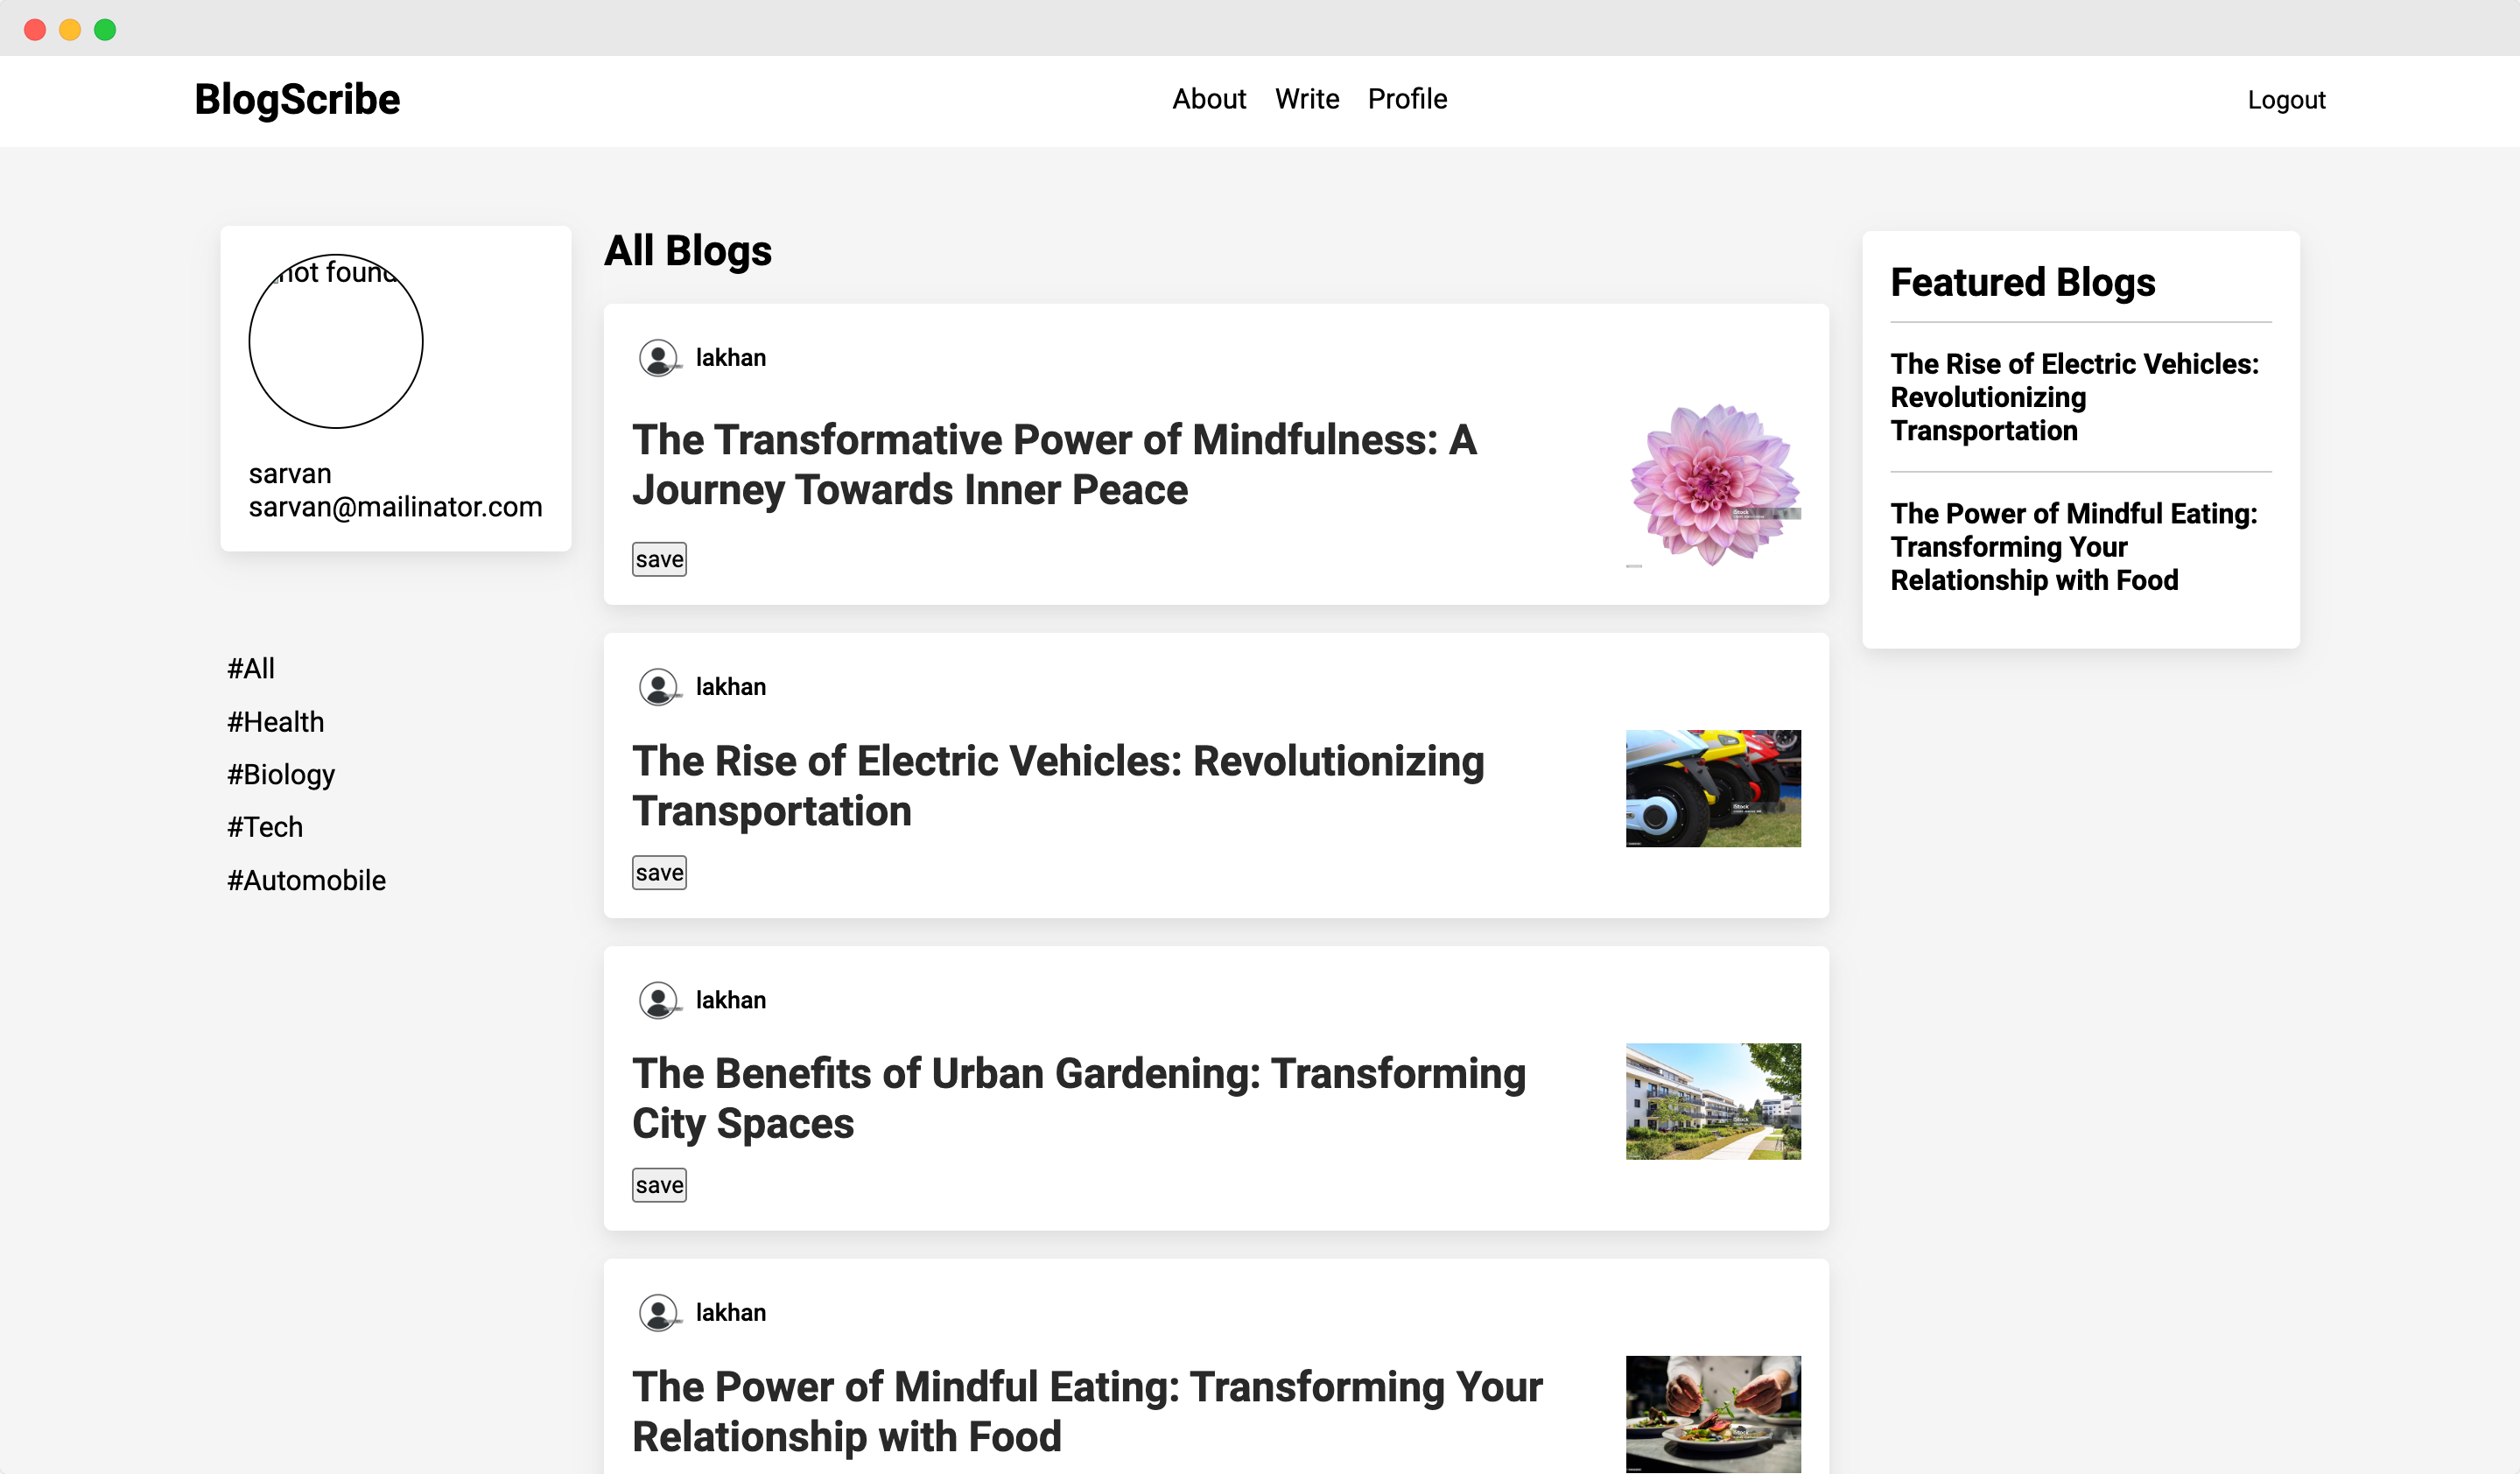Save the Electric Vehicles blog post
This screenshot has width=2520, height=1474.
(x=659, y=873)
